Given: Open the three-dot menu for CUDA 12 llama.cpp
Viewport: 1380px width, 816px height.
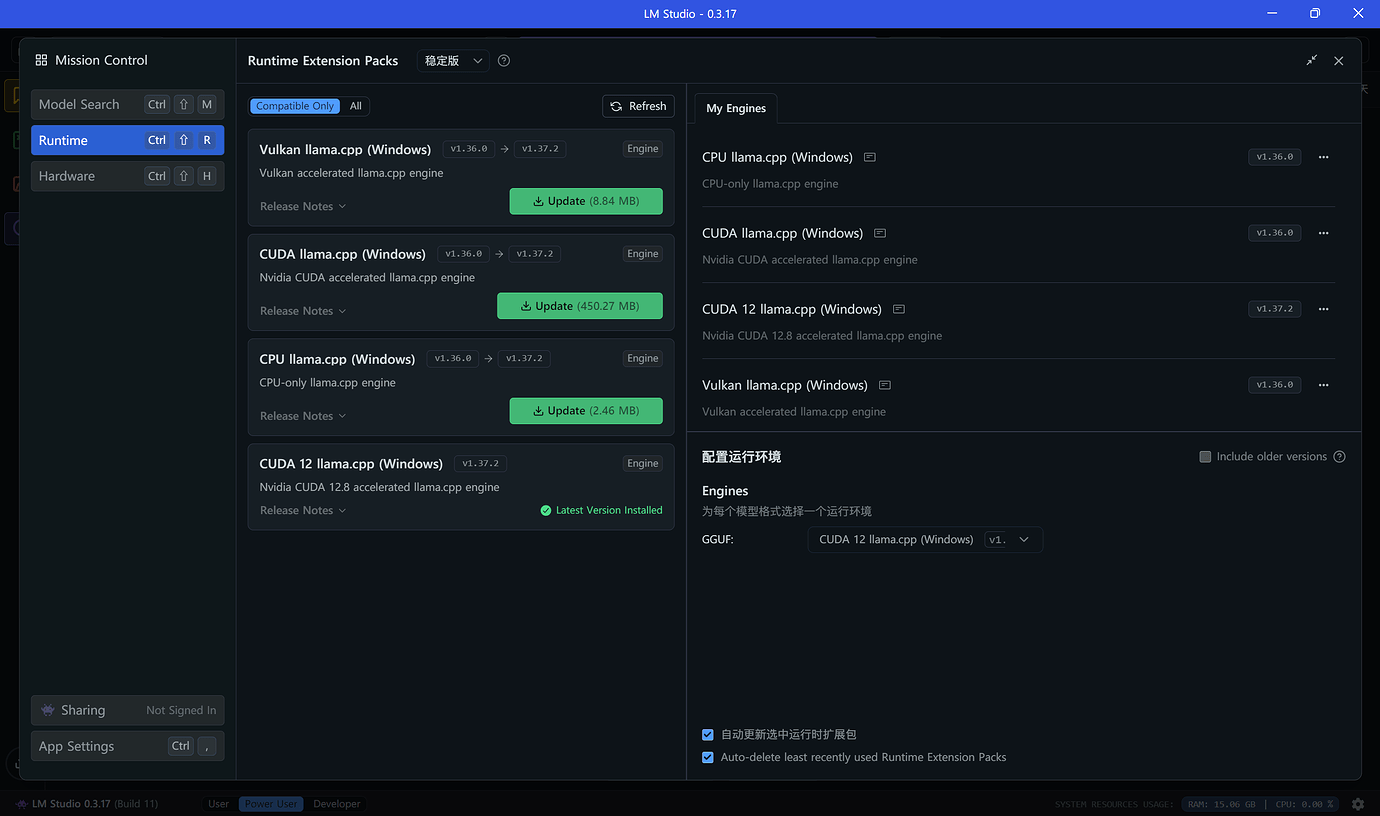Looking at the screenshot, I should coord(1323,309).
